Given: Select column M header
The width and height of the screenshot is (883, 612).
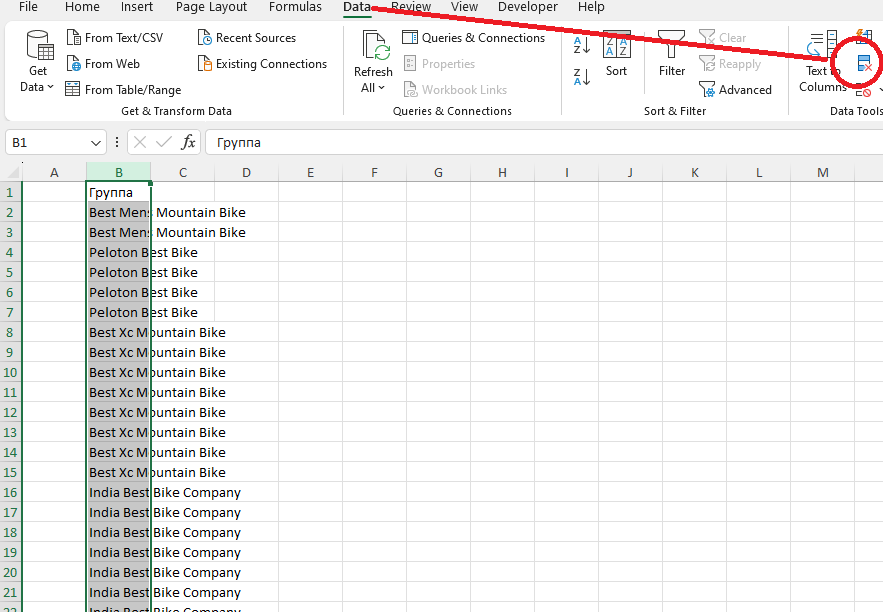Looking at the screenshot, I should click(823, 172).
